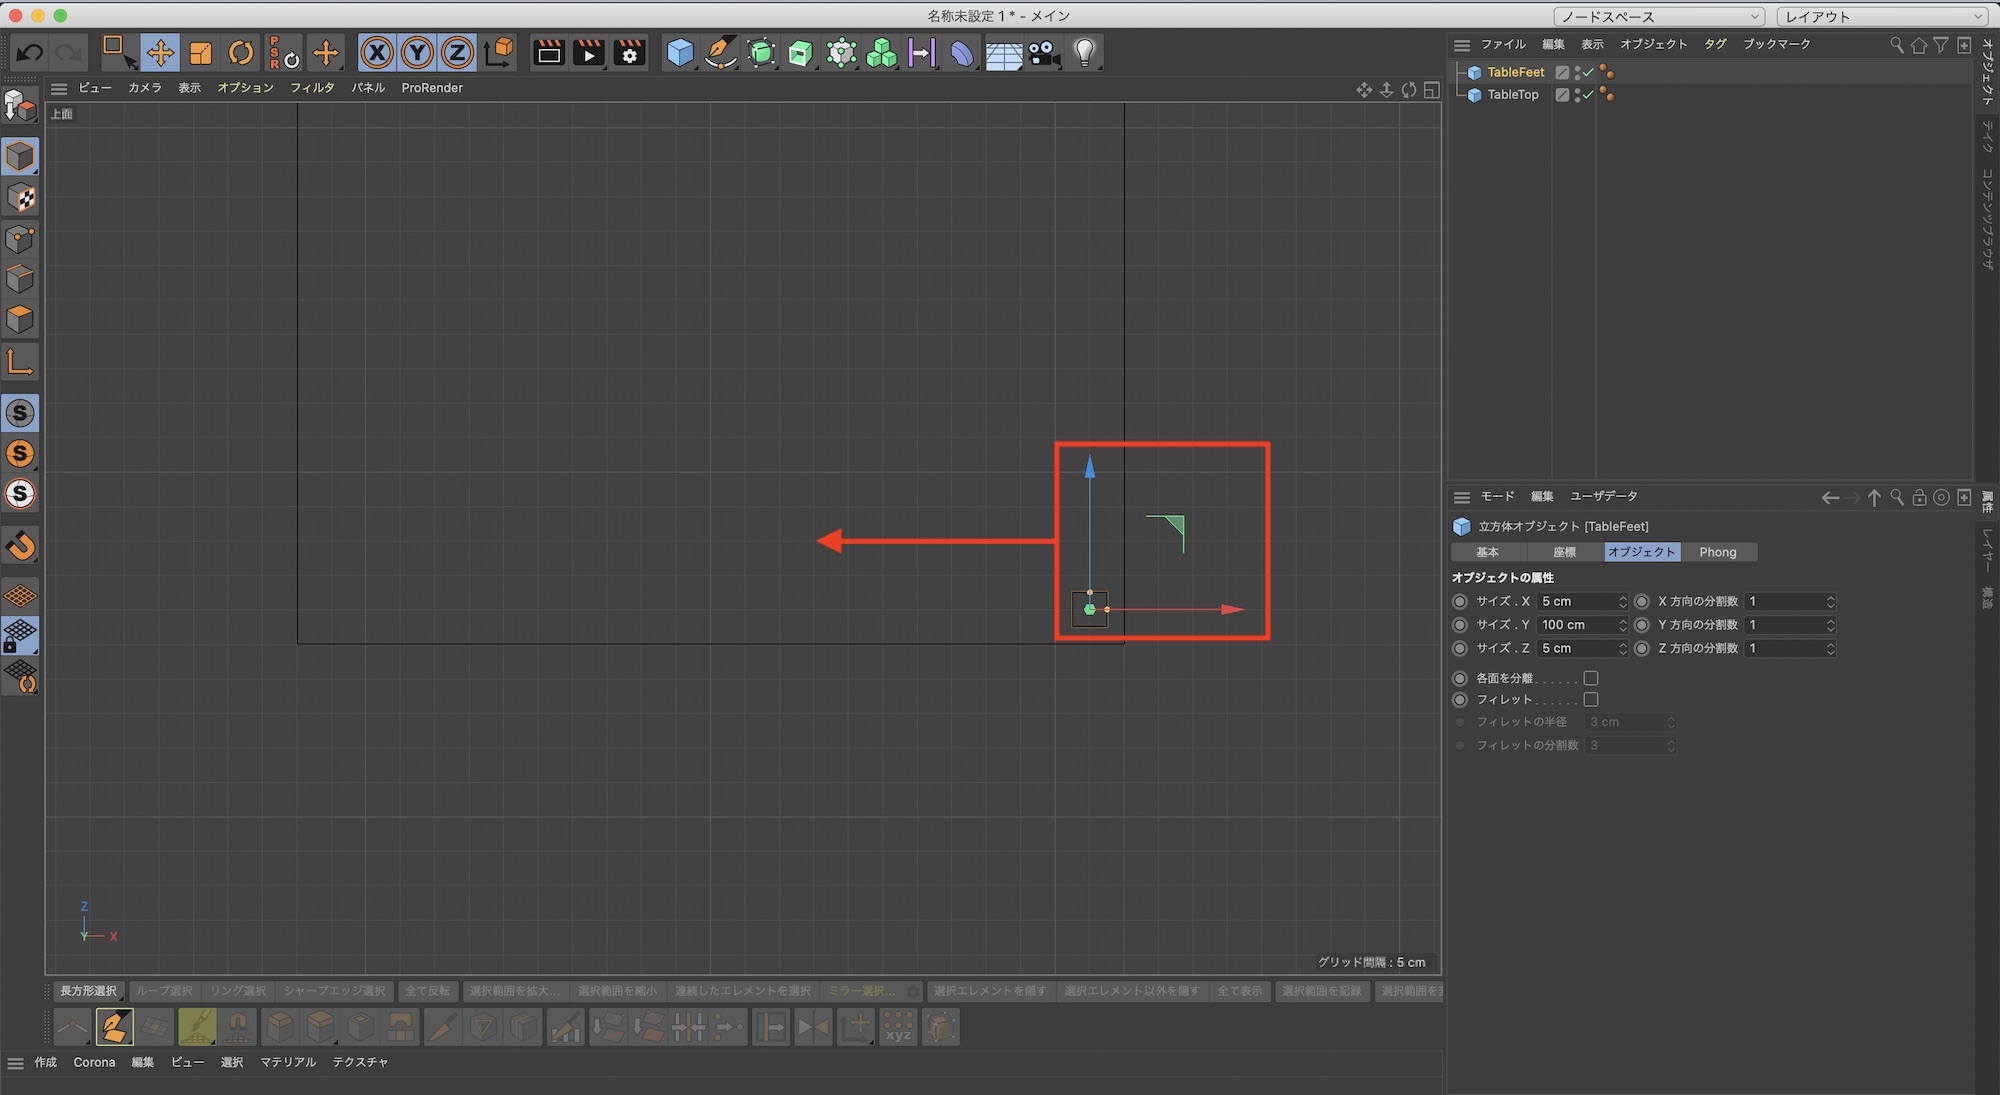This screenshot has width=2000, height=1095.
Task: Click the サイズ.X input field
Action: [x=1577, y=602]
